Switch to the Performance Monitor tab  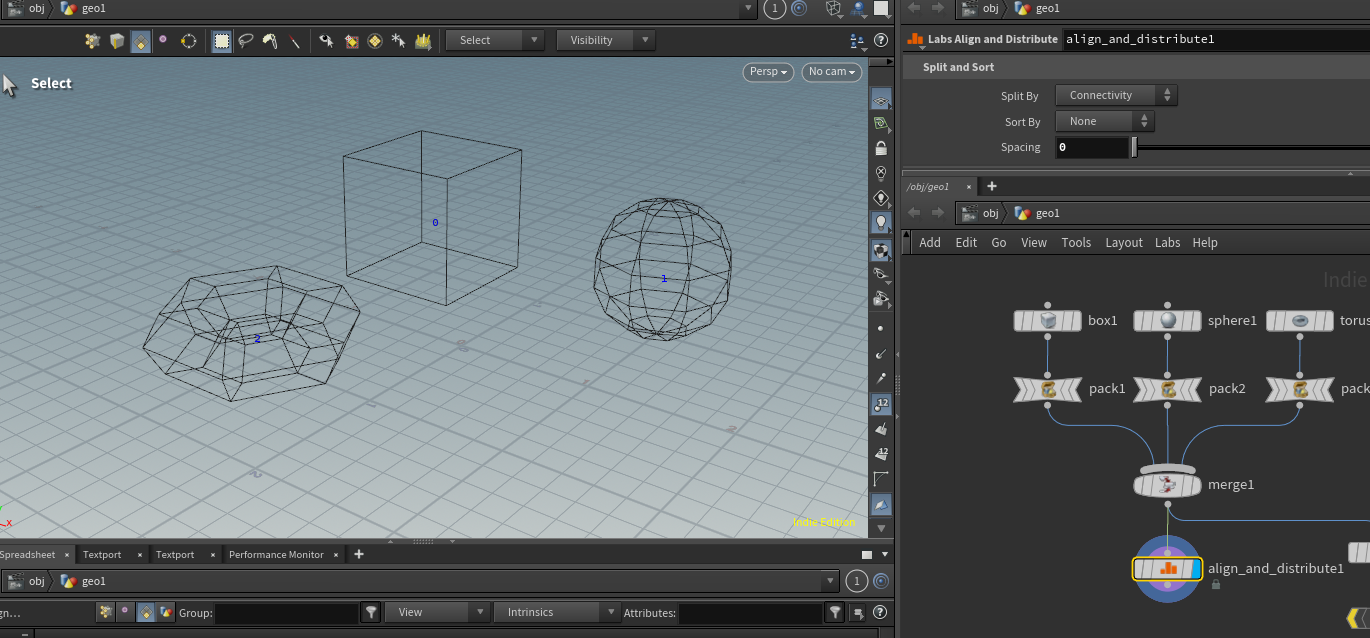tap(276, 554)
